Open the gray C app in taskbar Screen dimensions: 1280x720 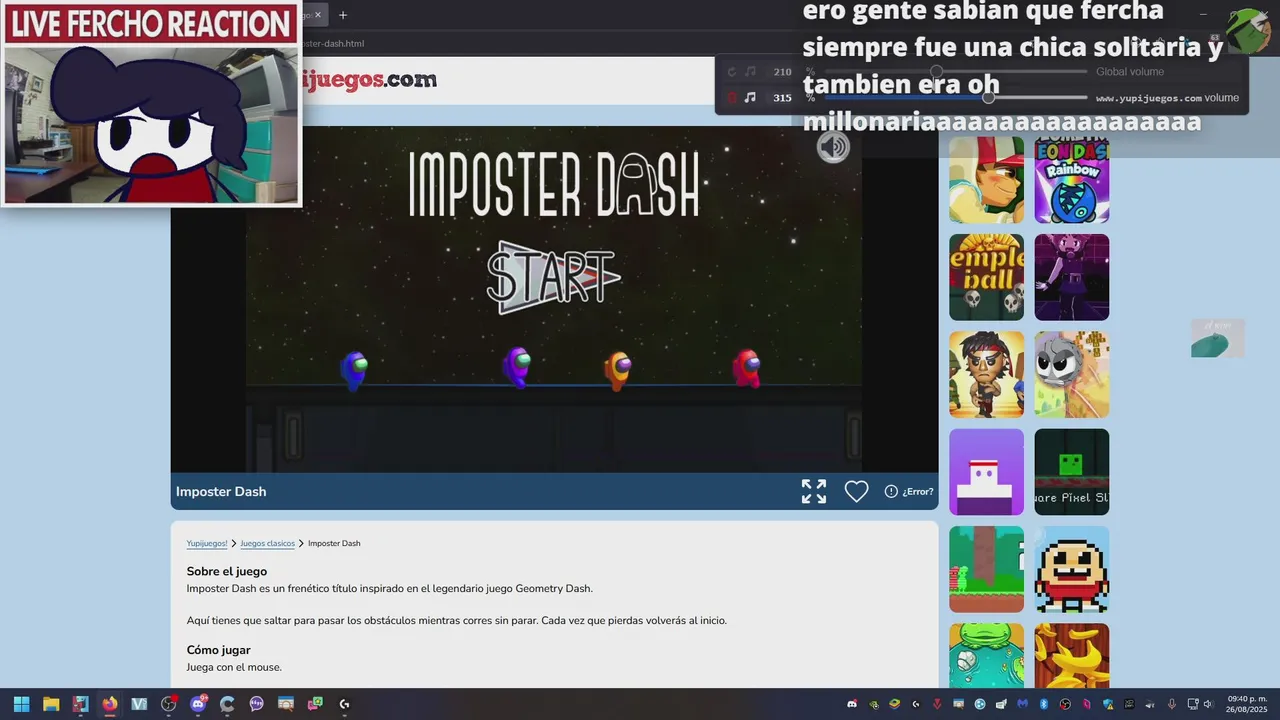(x=228, y=704)
